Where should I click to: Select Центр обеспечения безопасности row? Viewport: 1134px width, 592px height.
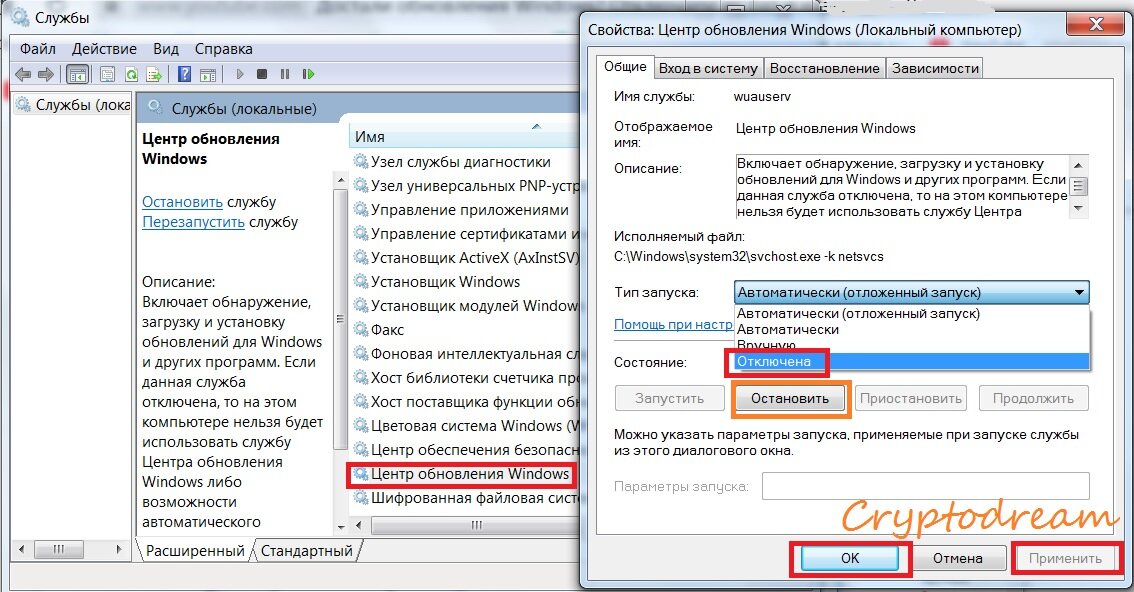464,450
